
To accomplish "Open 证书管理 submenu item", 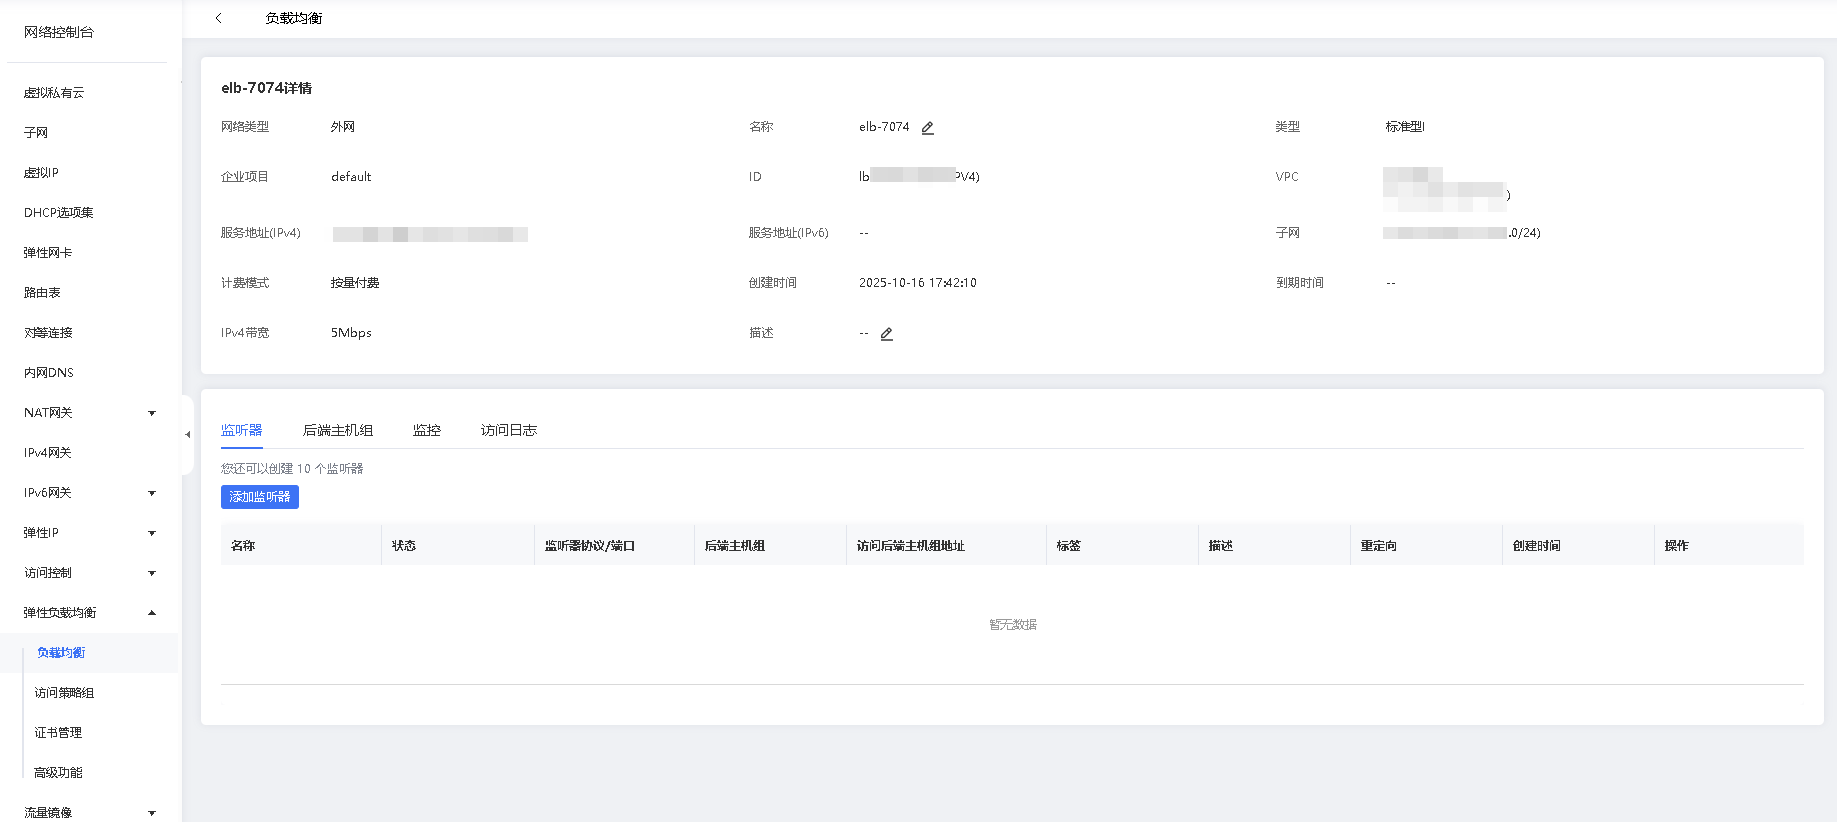I will [58, 733].
